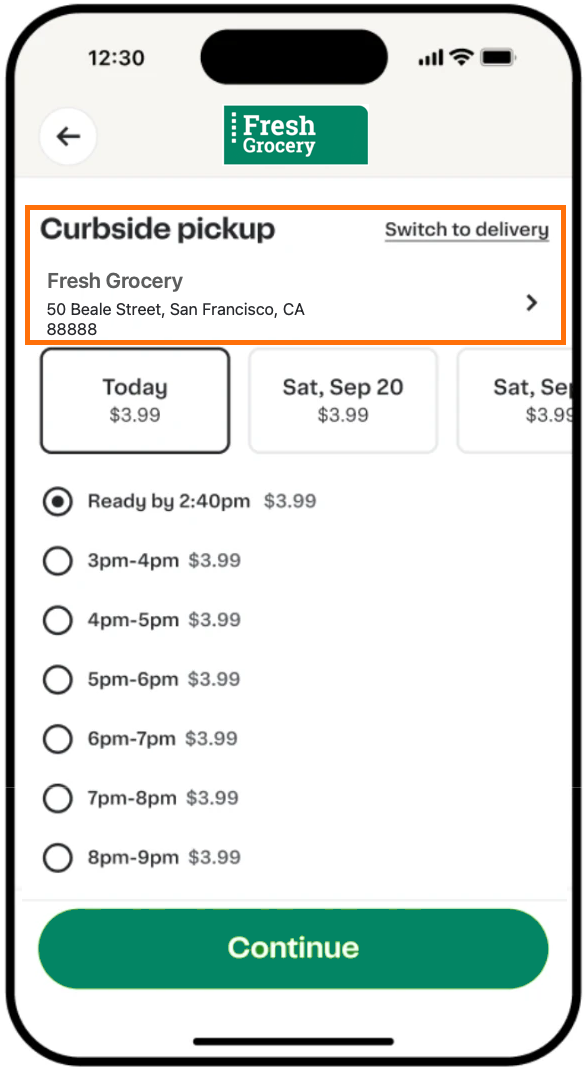This screenshot has width=585, height=1074.
Task: Tap the Dynamic Island at screen top
Action: point(293,56)
